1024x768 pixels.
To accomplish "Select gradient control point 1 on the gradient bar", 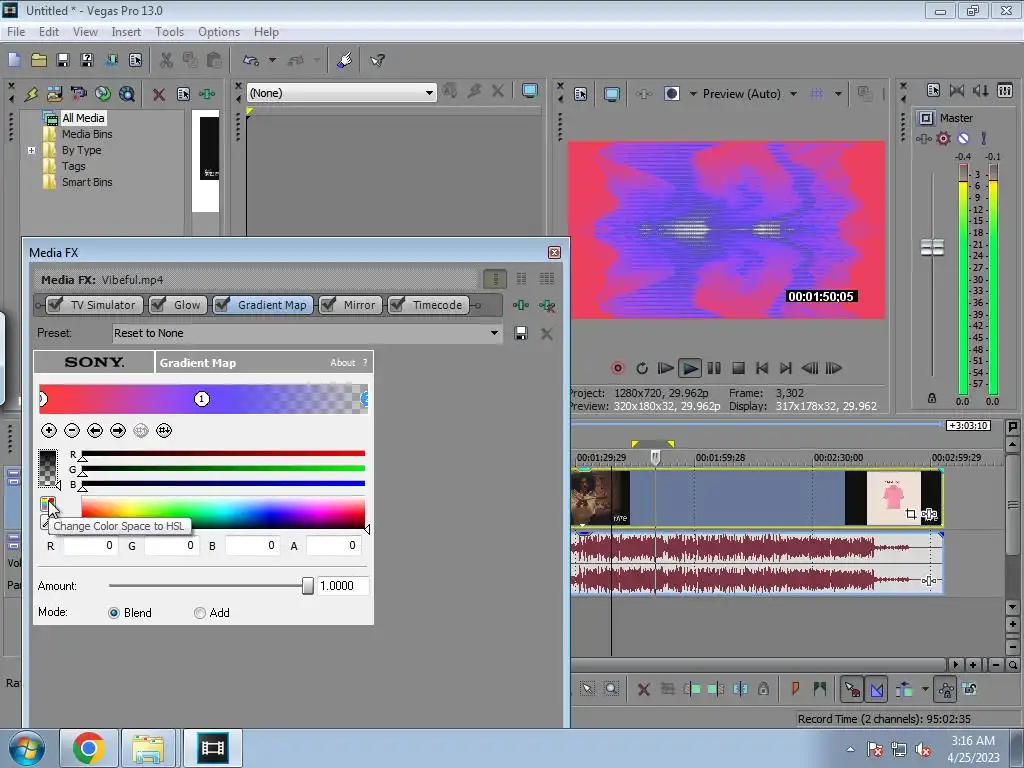I will 202,398.
